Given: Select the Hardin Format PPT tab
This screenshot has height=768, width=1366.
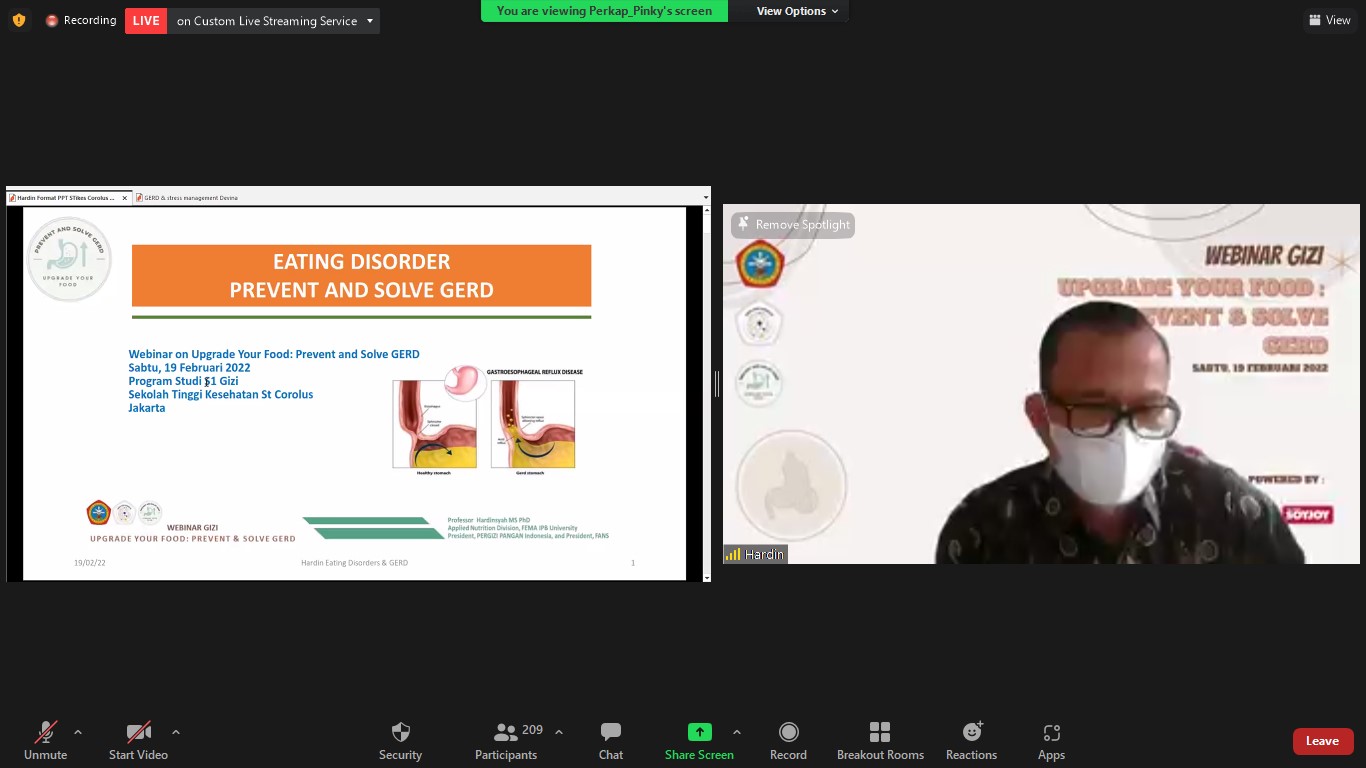Looking at the screenshot, I should (65, 198).
